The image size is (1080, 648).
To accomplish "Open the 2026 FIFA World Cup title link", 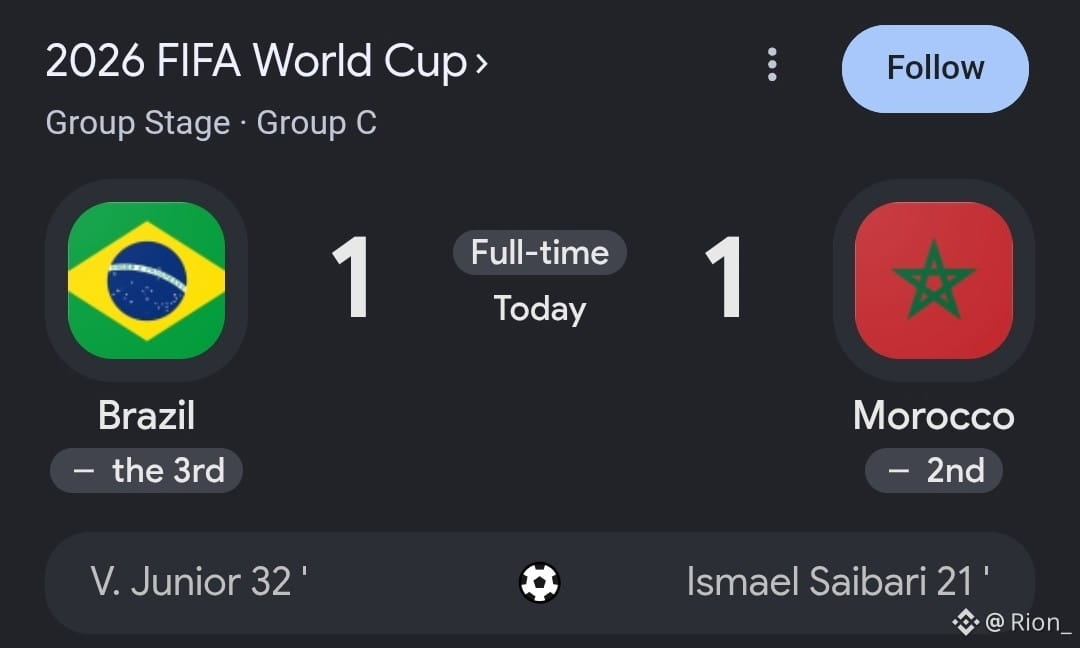I will click(257, 61).
